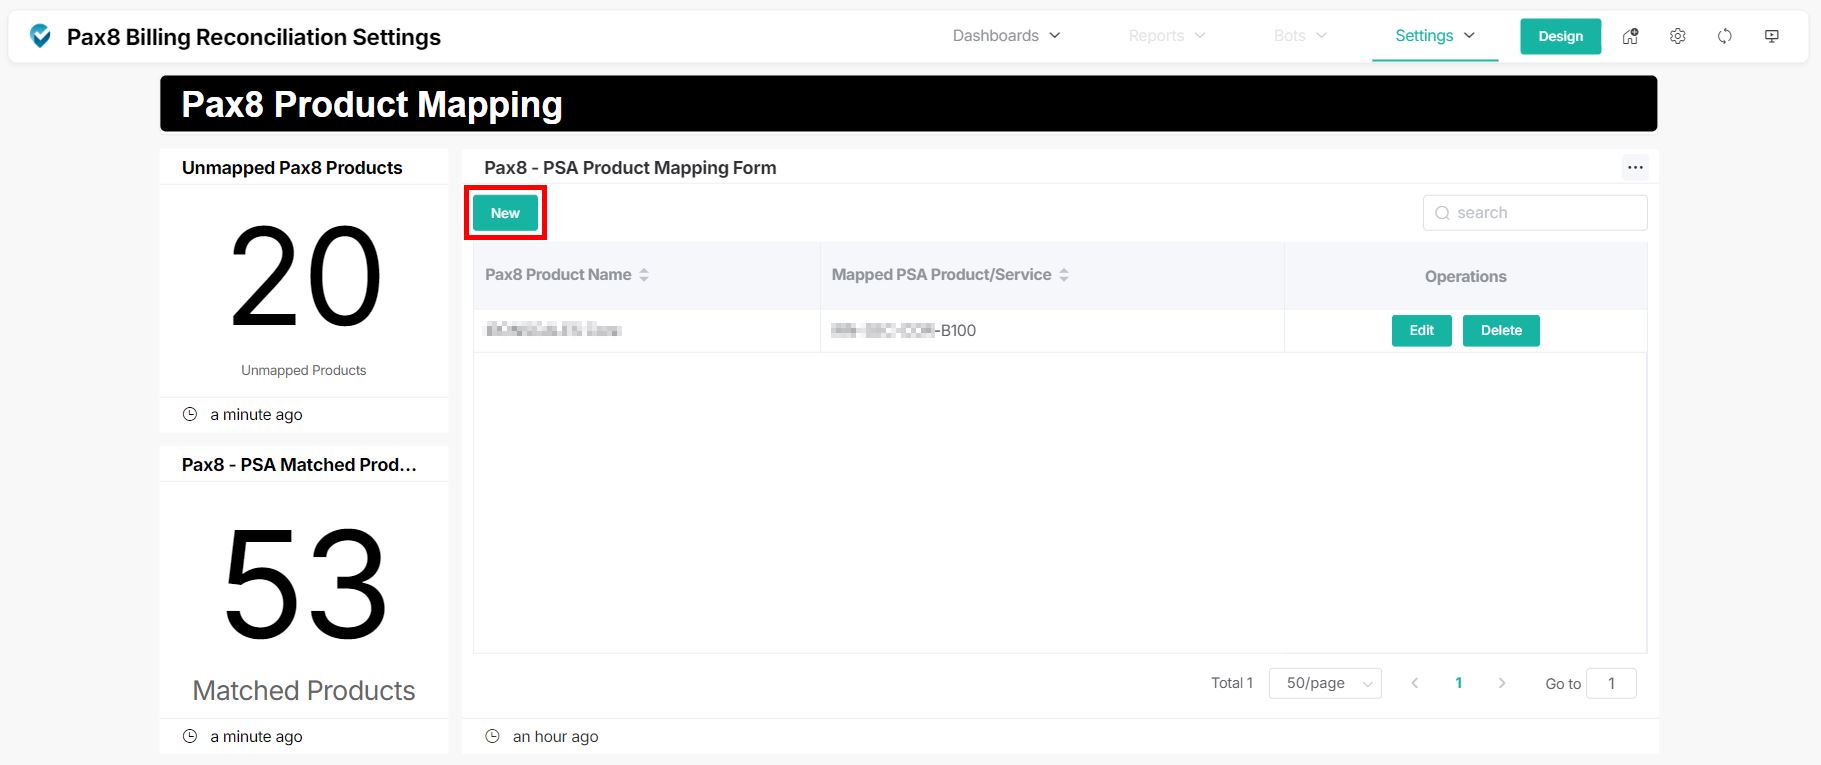Go to previous page arrow
This screenshot has height=765, width=1821.
coord(1414,683)
